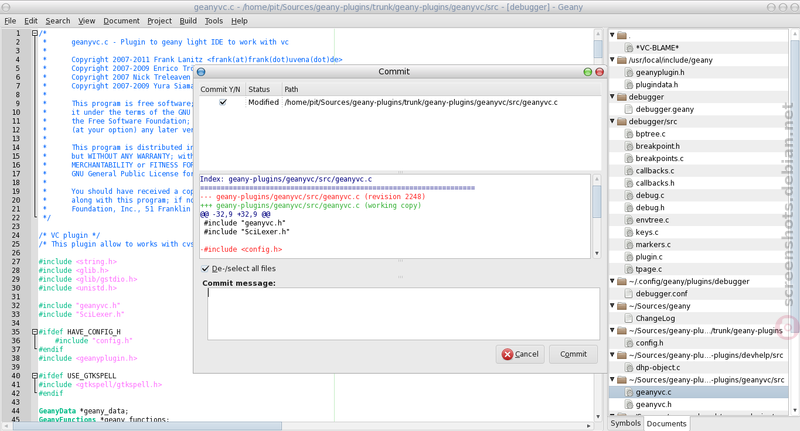This screenshot has width=800, height=431.
Task: Select geanyvc.h in Documents sidebar
Action: (x=653, y=404)
